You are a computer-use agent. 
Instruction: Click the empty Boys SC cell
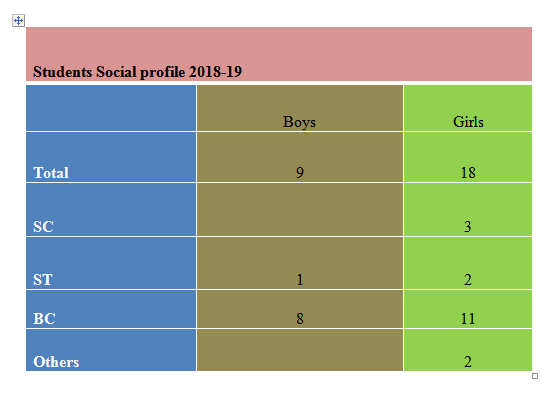(x=300, y=210)
